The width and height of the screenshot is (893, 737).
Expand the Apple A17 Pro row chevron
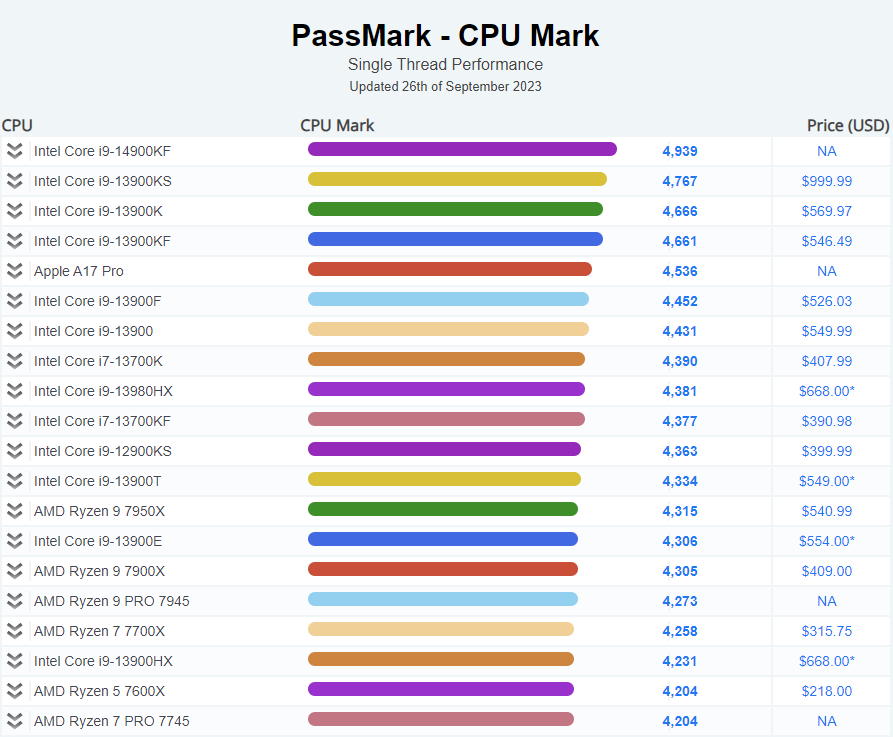pos(15,271)
